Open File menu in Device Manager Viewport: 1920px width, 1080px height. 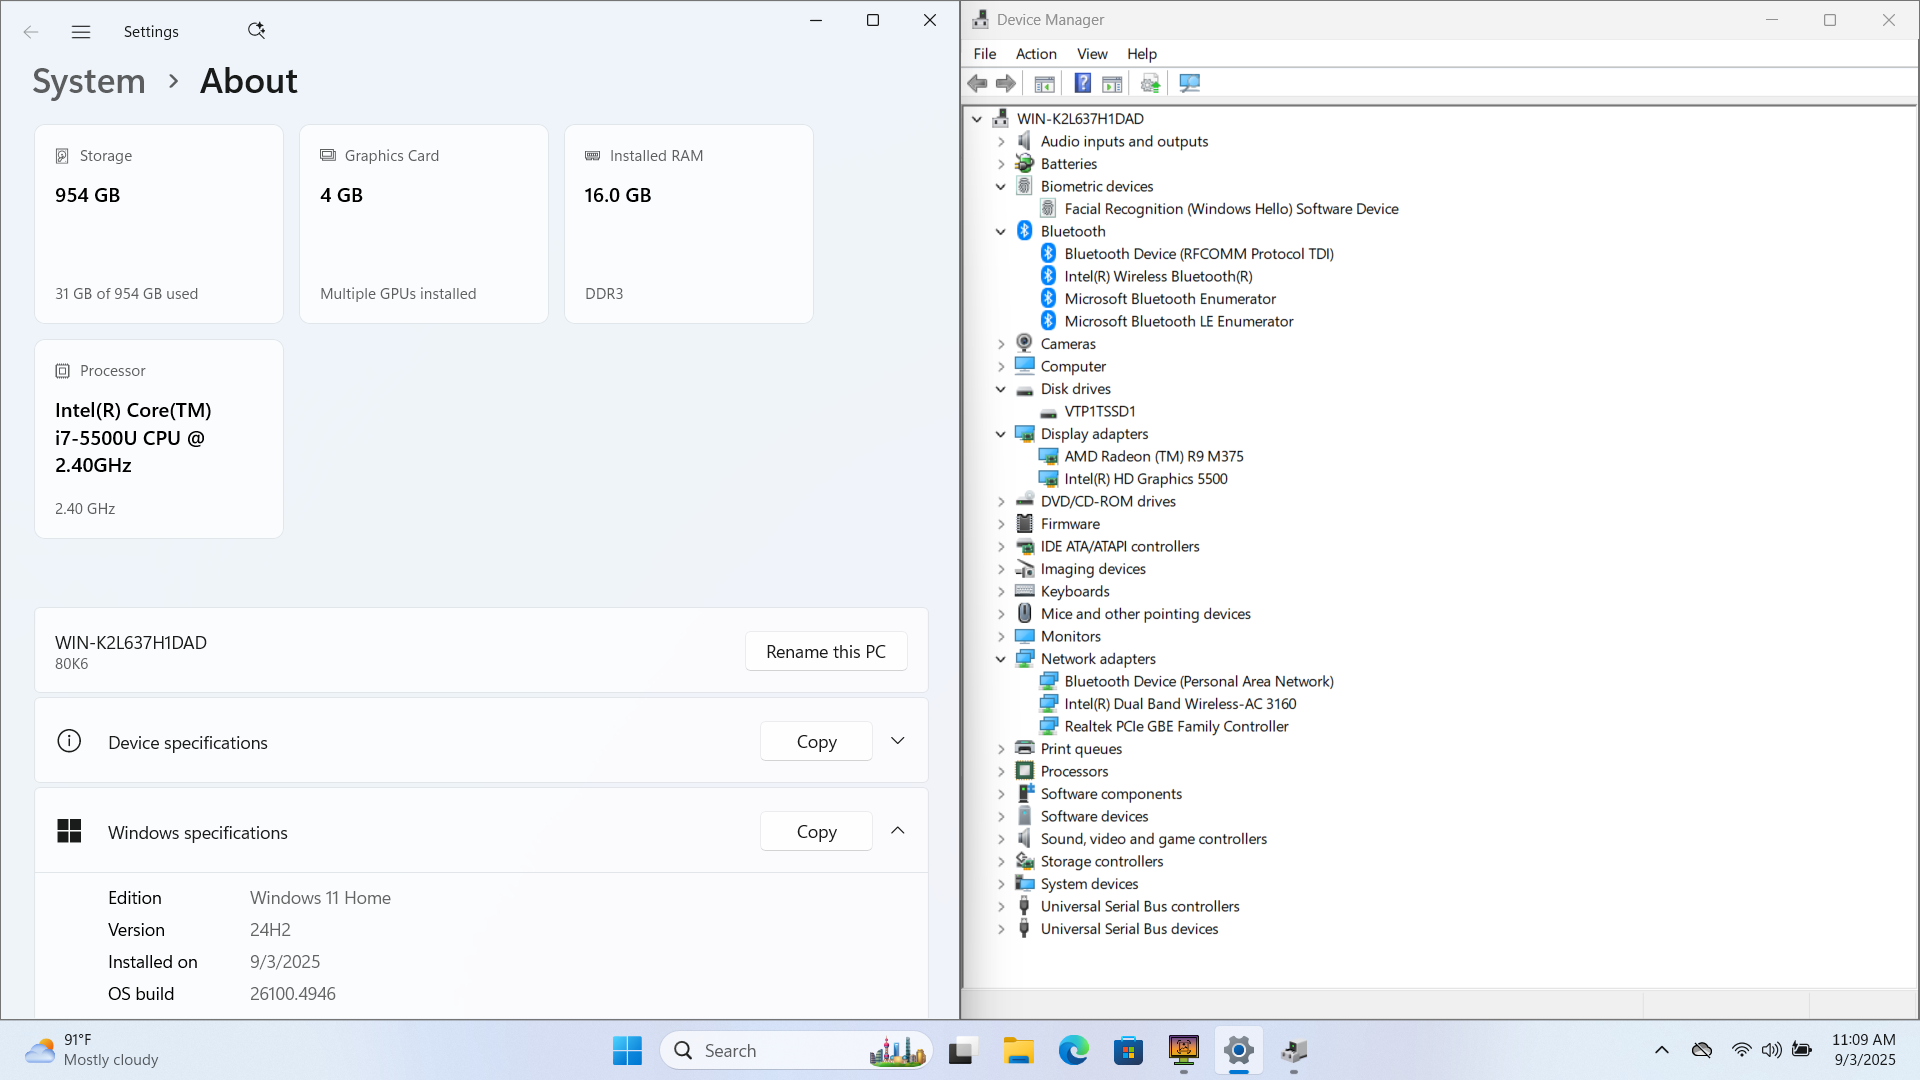(985, 54)
